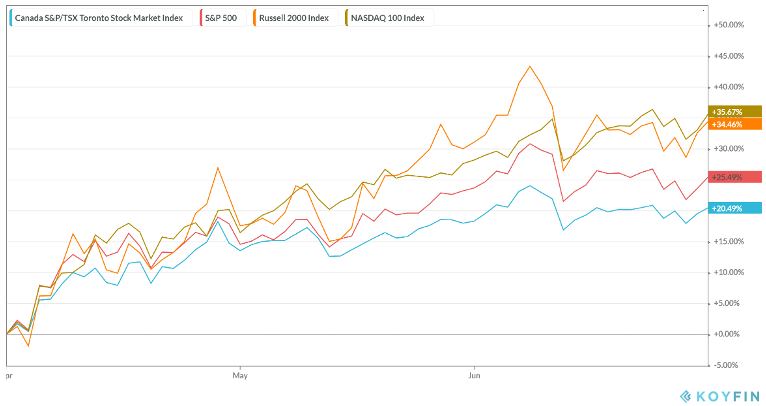This screenshot has height=406, width=766.
Task: Click the +20.49% TSX value label
Action: click(x=735, y=208)
